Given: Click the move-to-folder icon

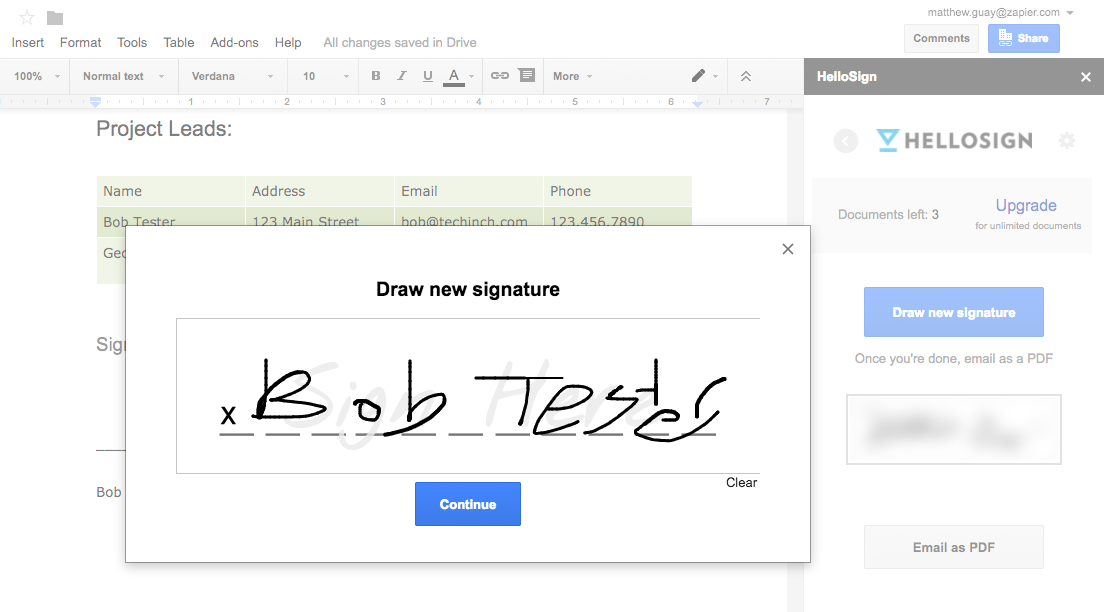Looking at the screenshot, I should pyautogui.click(x=55, y=17).
